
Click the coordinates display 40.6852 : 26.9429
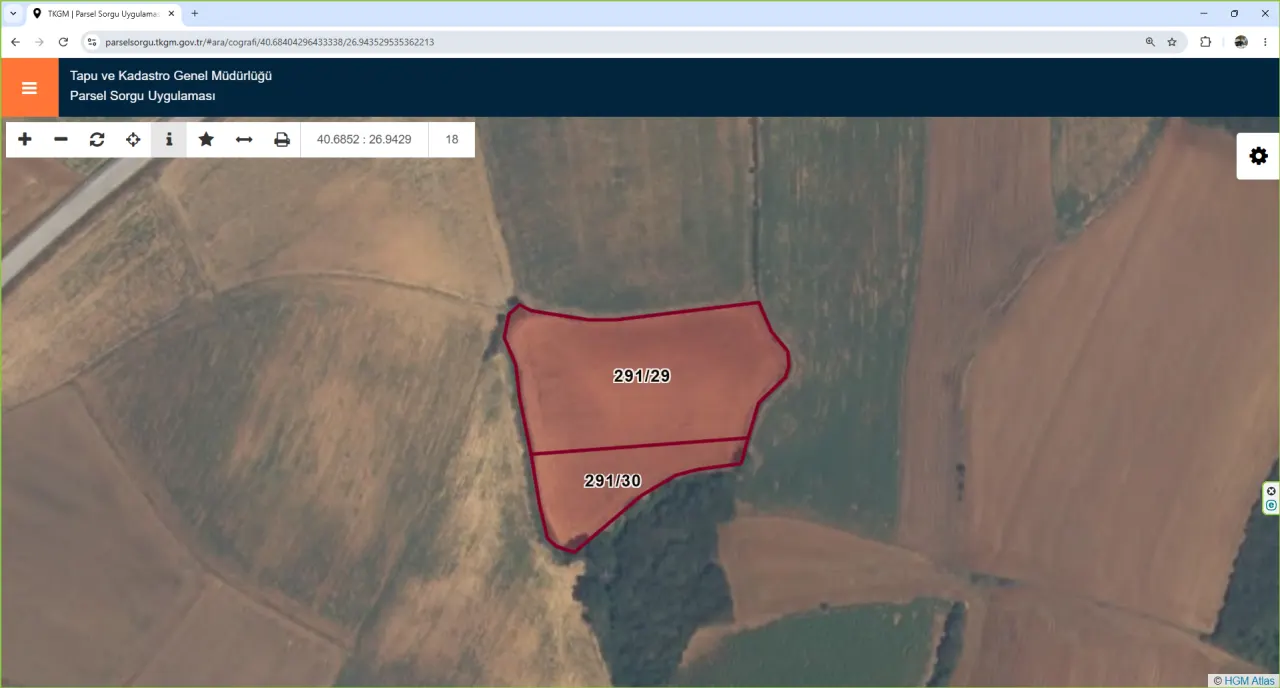364,139
